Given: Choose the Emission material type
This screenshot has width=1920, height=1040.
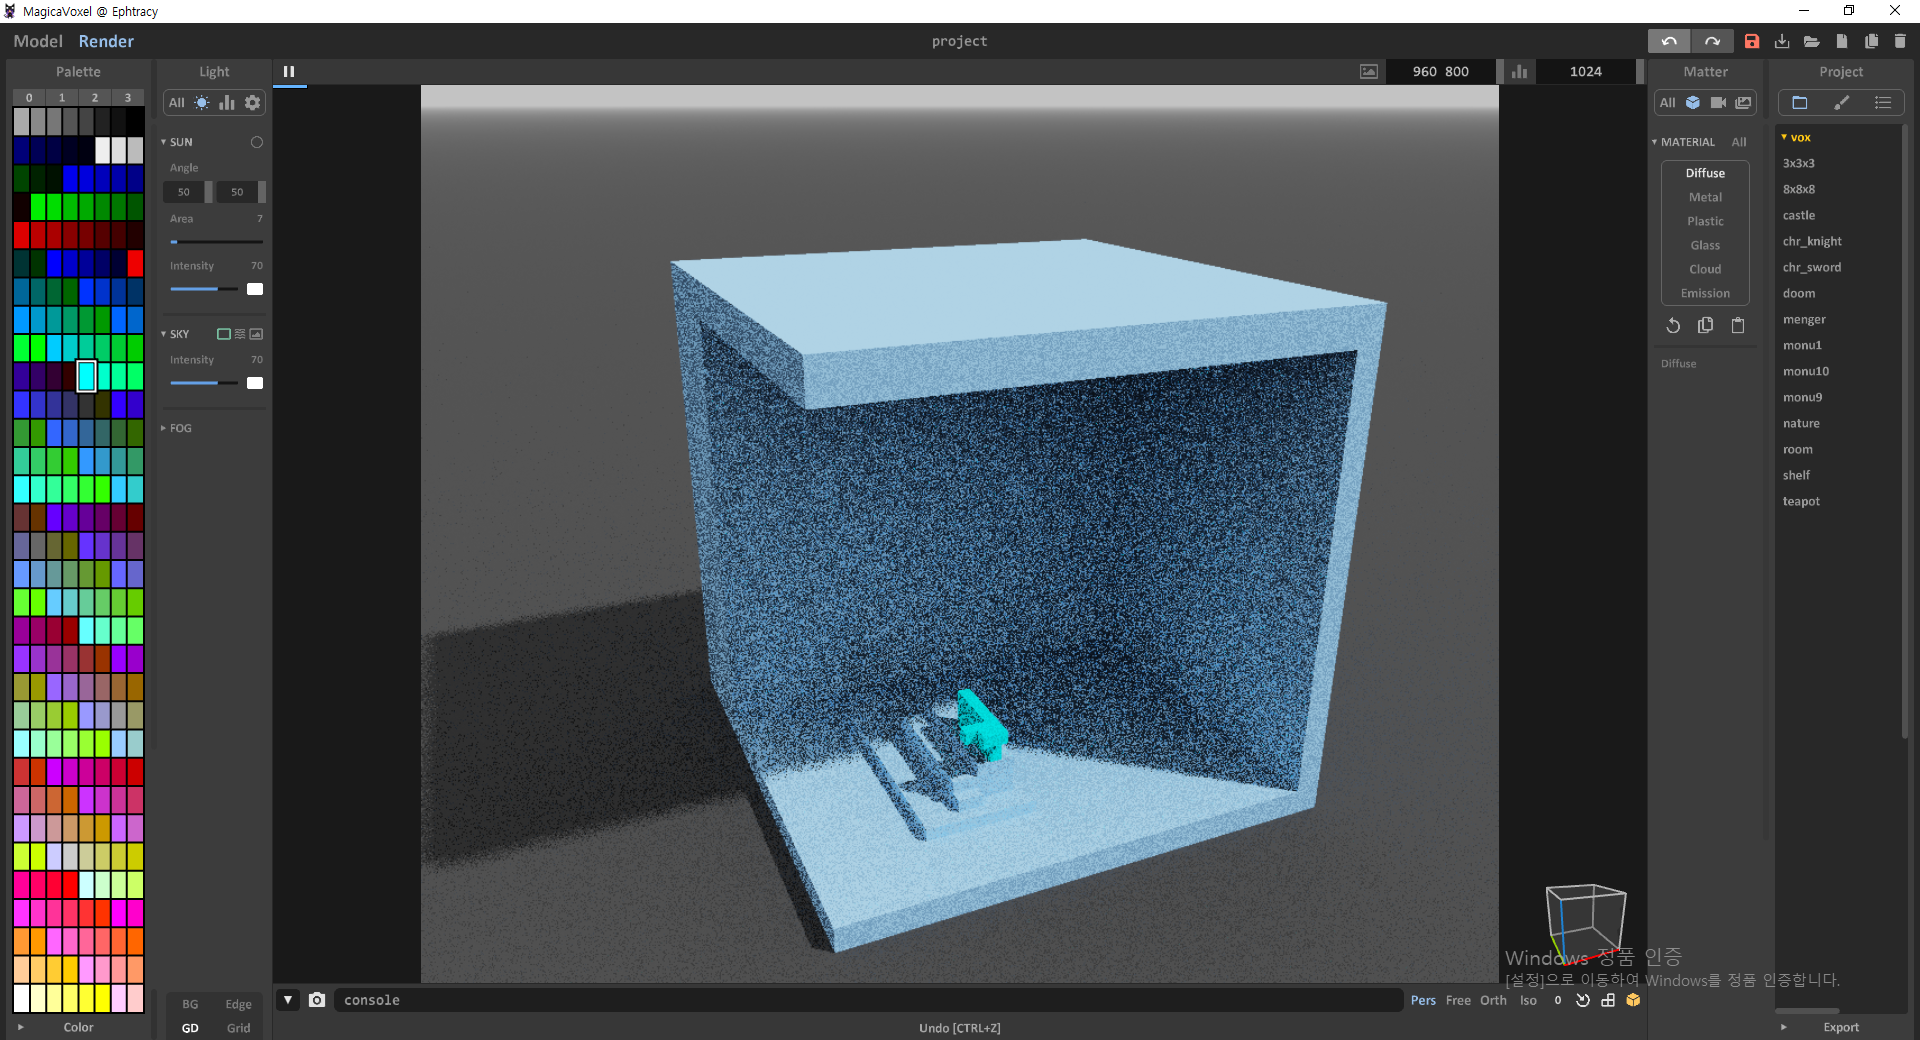Looking at the screenshot, I should coord(1705,293).
